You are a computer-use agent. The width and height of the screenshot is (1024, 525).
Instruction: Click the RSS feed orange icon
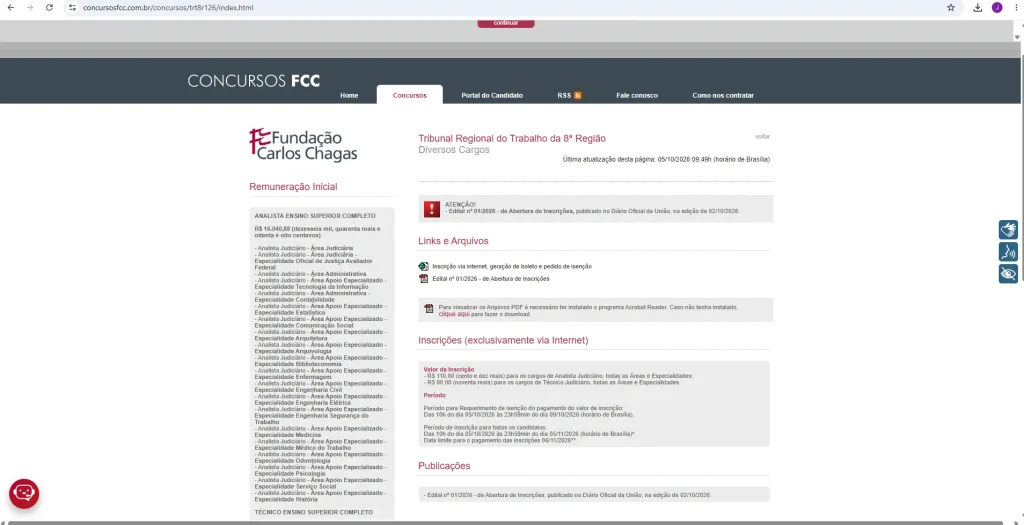578,95
